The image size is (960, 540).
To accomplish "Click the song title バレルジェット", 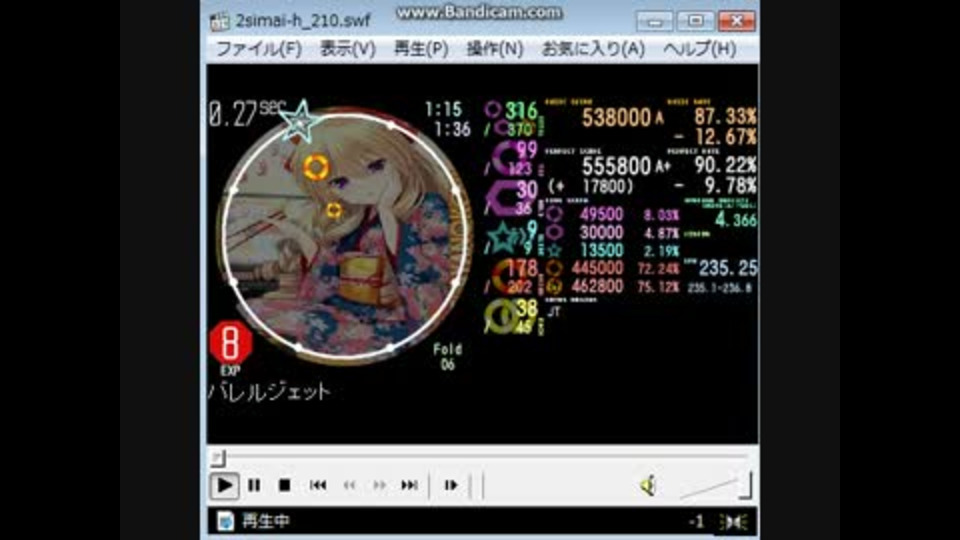I will click(x=269, y=392).
